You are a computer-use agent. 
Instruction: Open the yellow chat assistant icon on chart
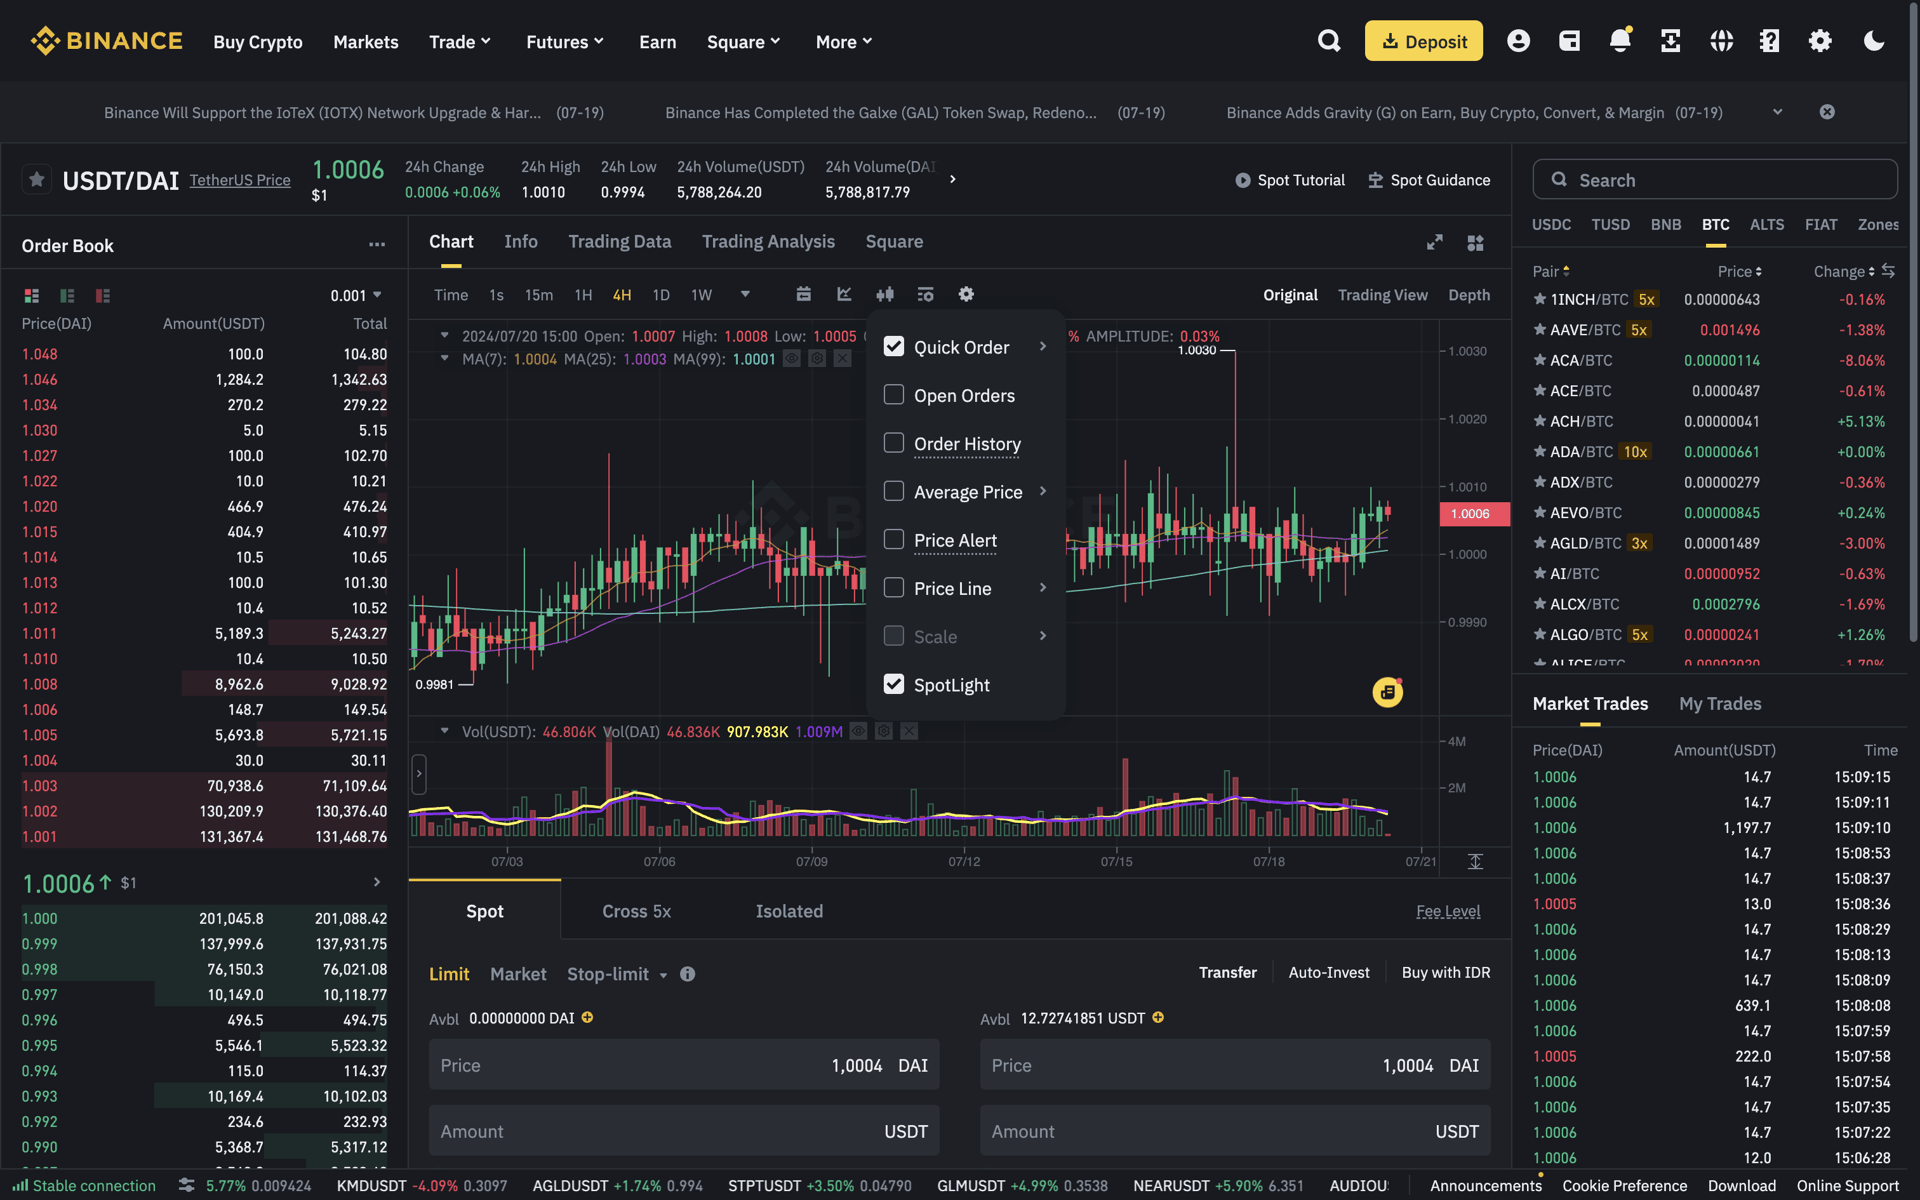click(1388, 692)
